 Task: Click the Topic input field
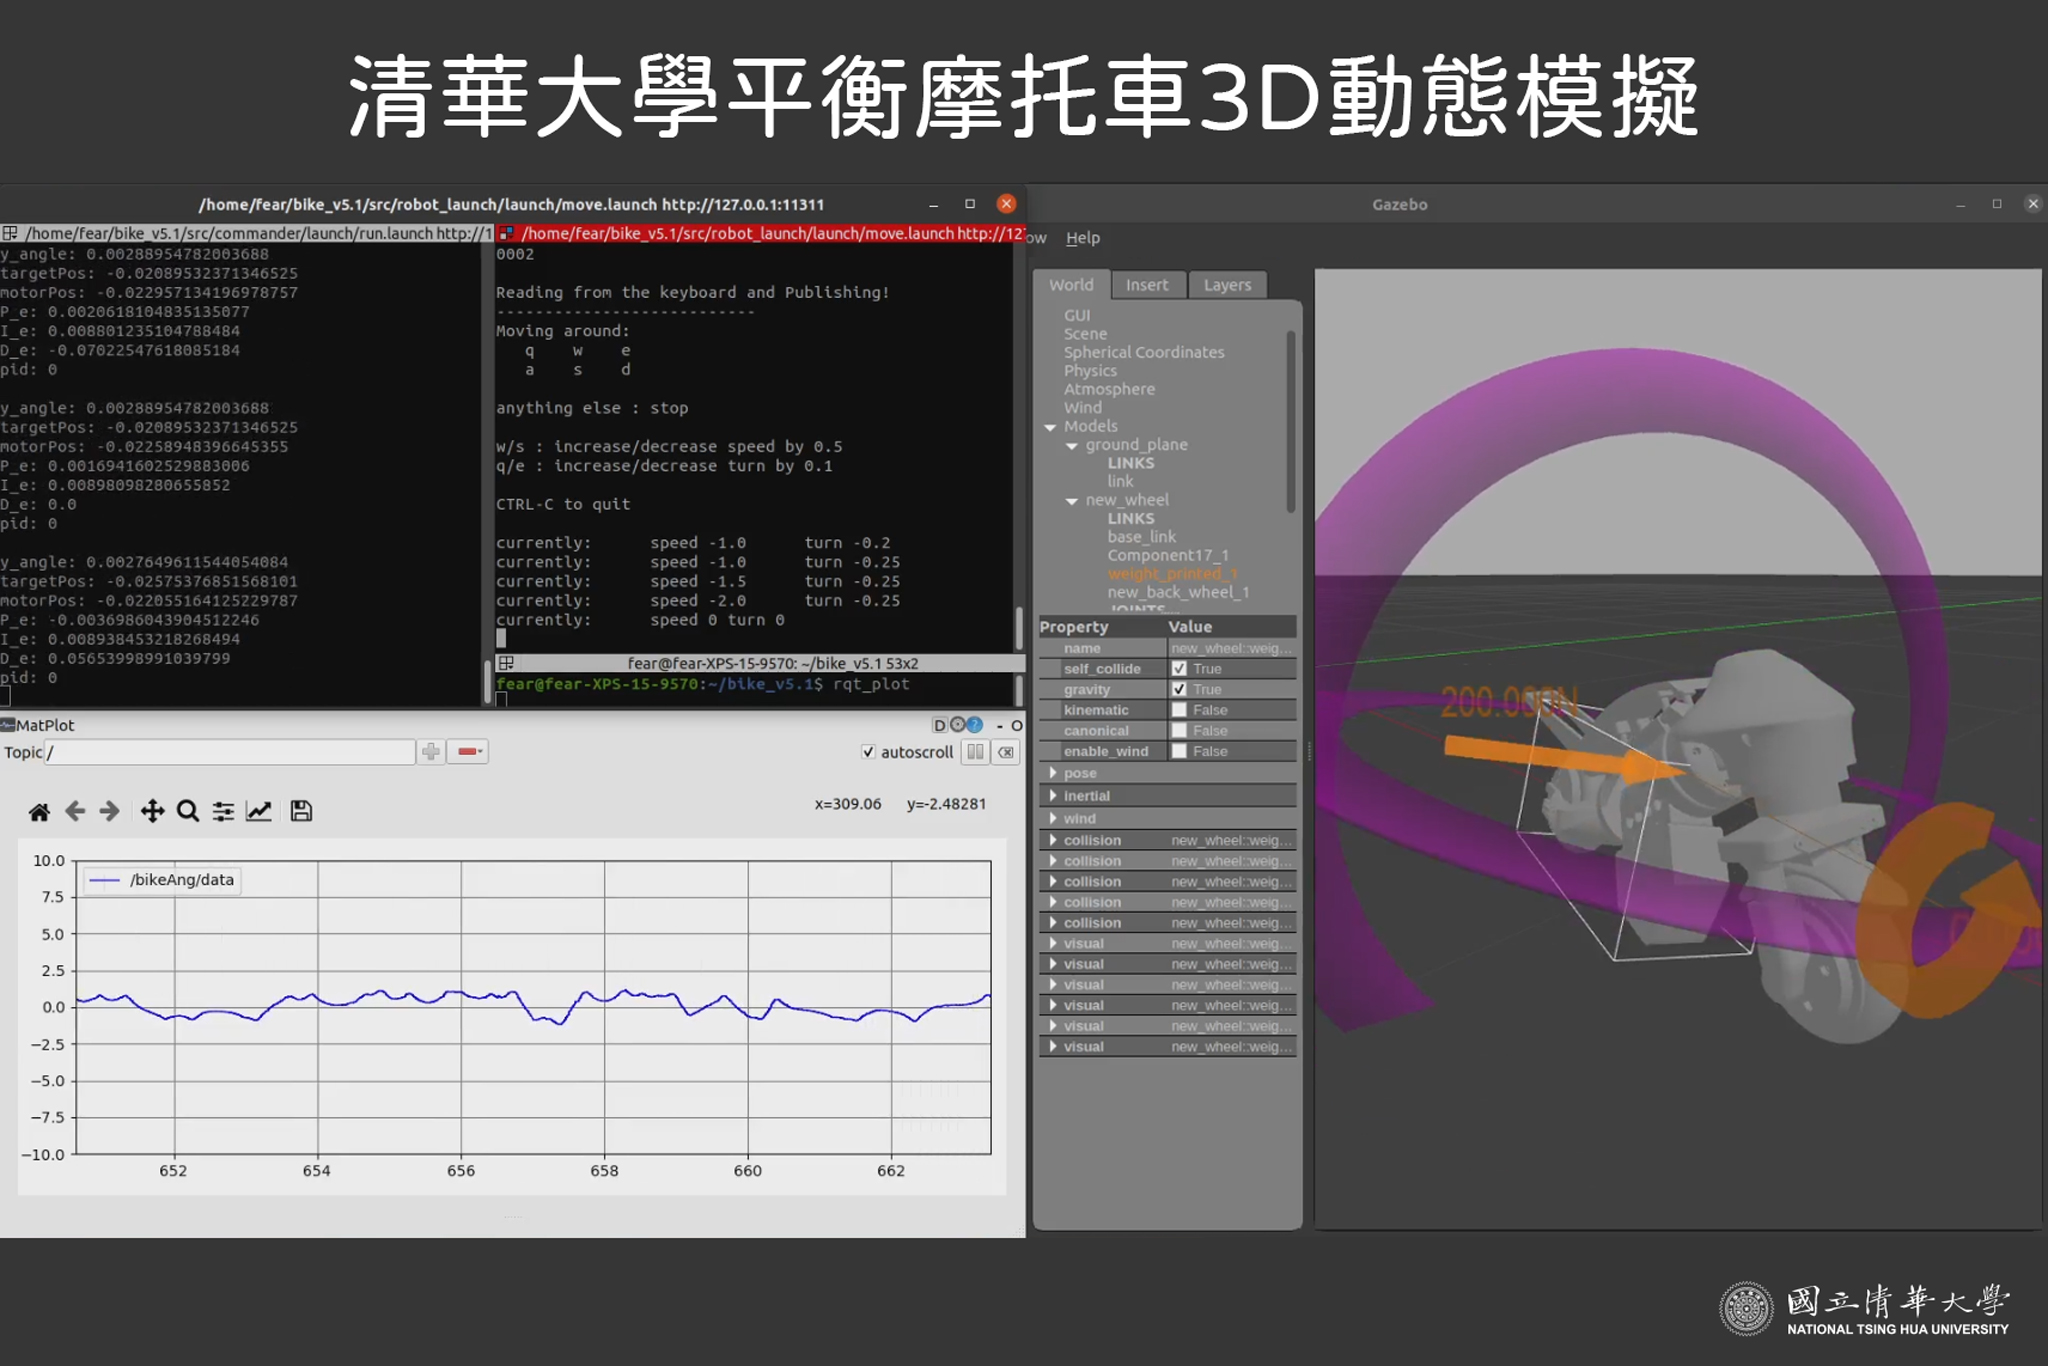point(230,752)
